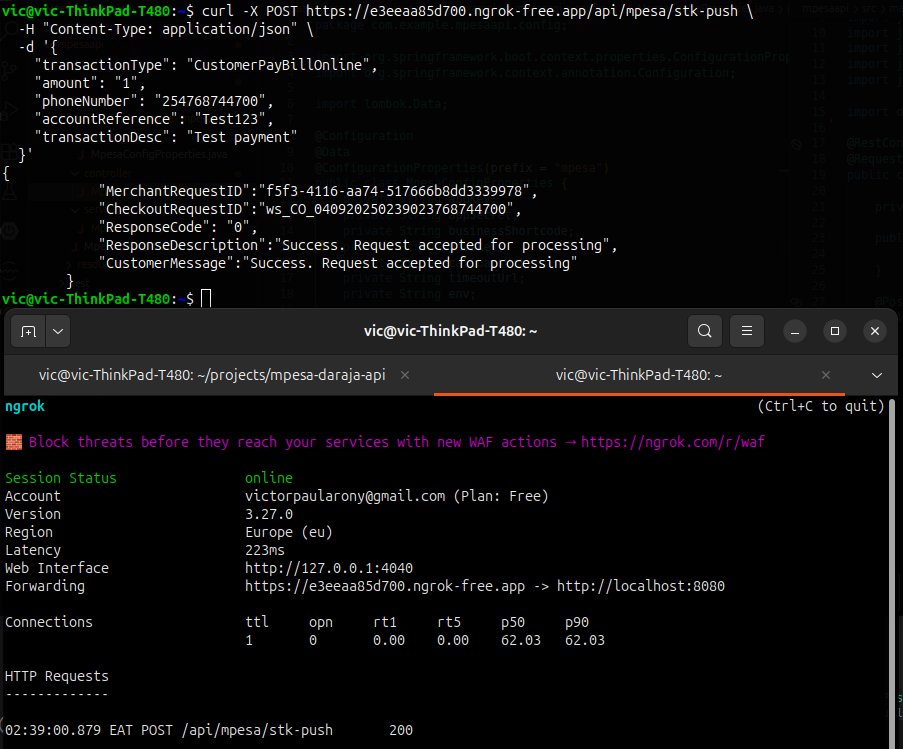Click the phoneNumber 254768744700 value
The image size is (903, 749).
(x=210, y=101)
